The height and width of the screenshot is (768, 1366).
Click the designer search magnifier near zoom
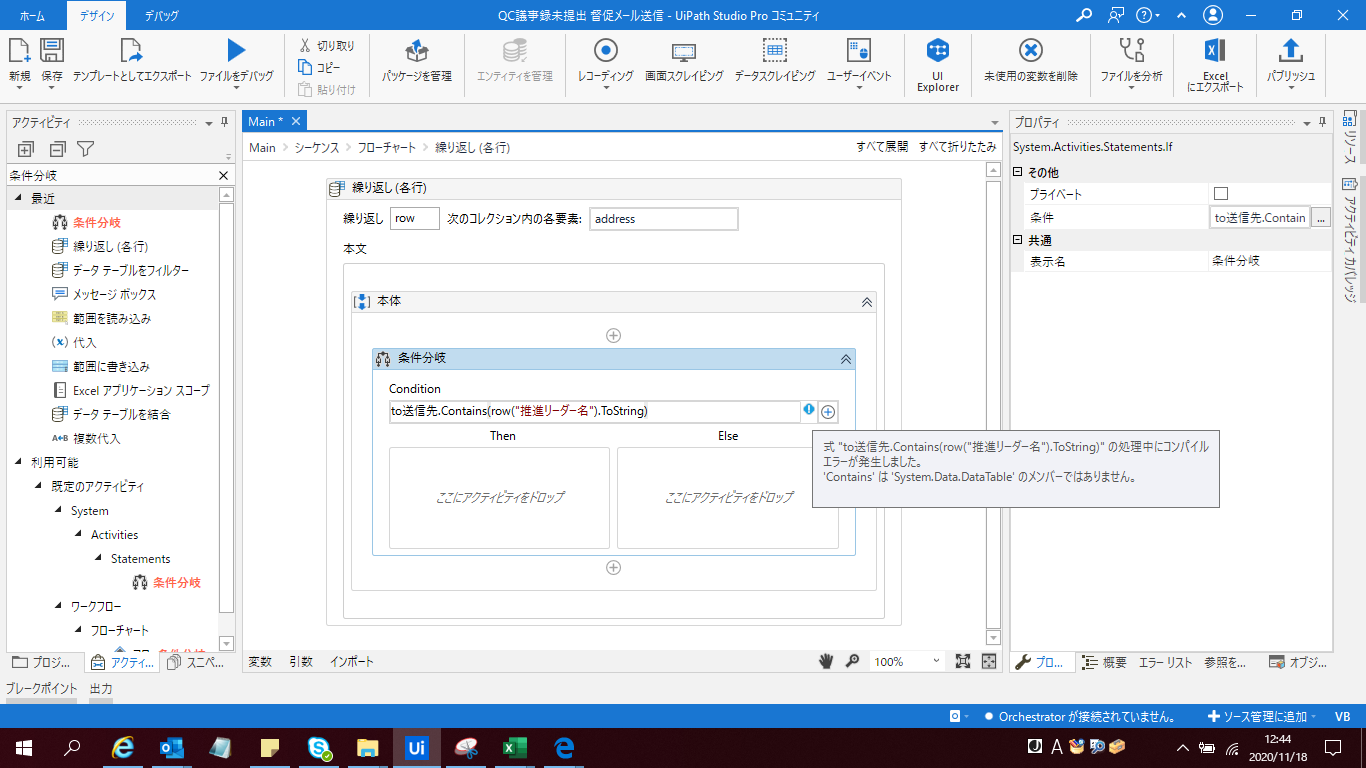[852, 661]
